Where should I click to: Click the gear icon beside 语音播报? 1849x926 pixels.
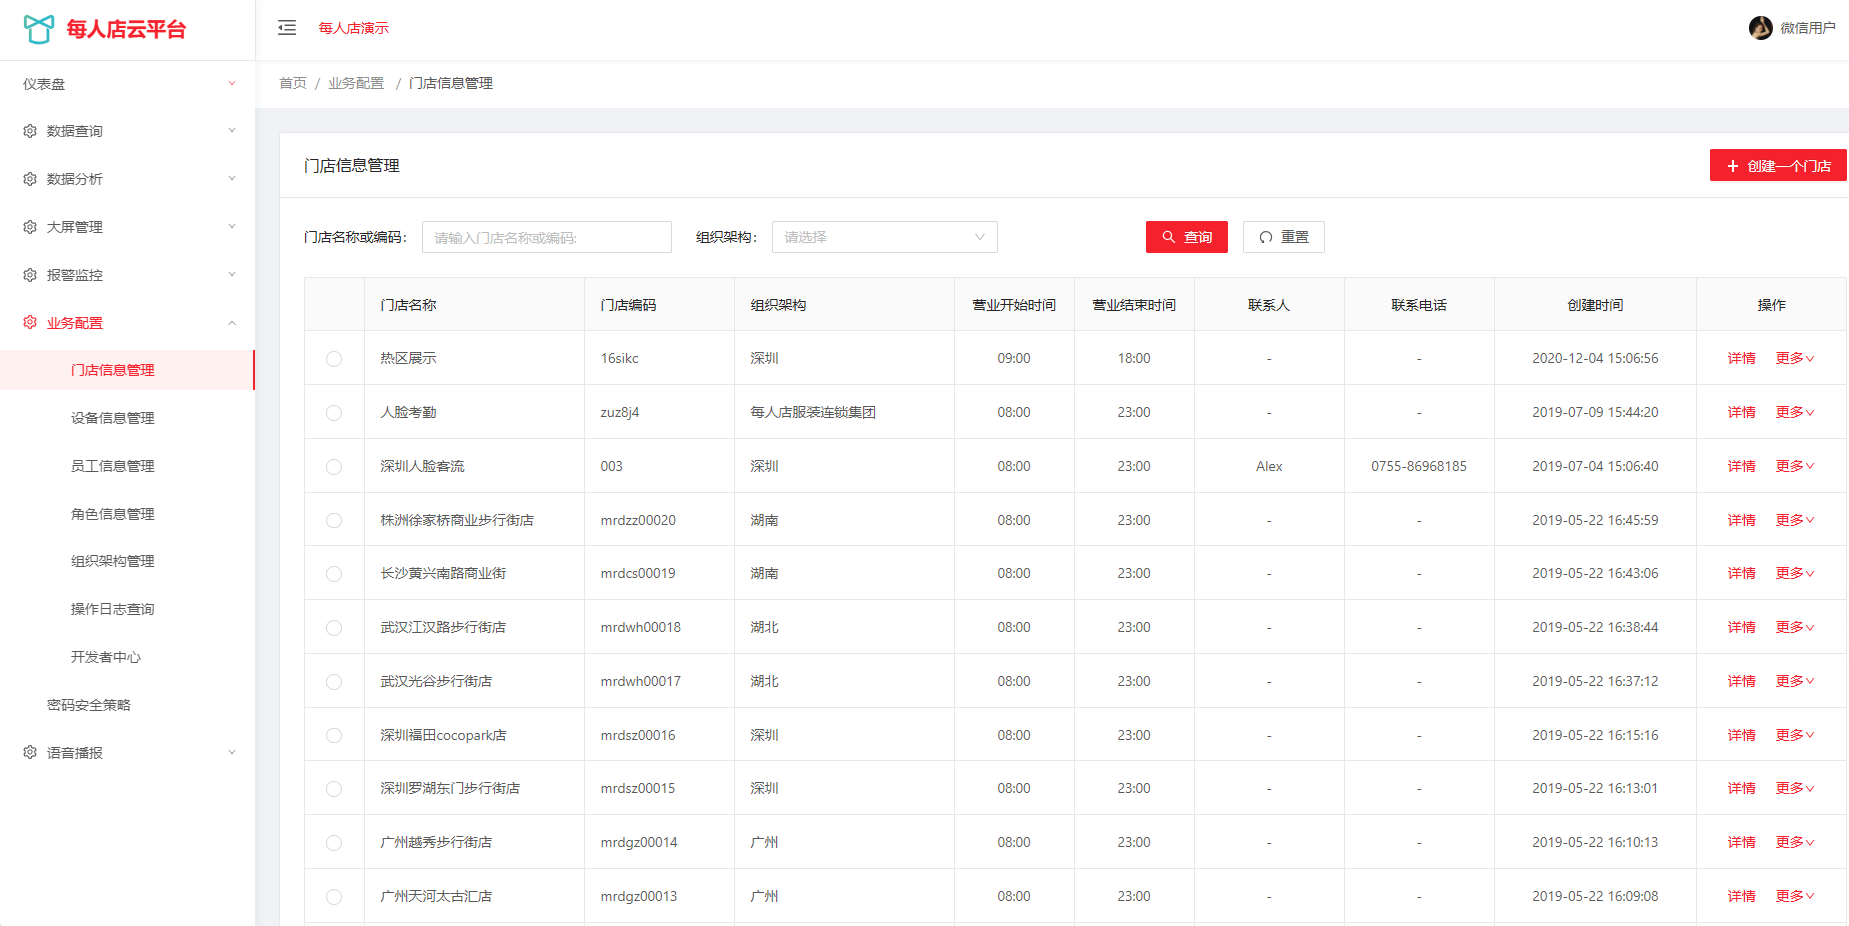tap(30, 752)
